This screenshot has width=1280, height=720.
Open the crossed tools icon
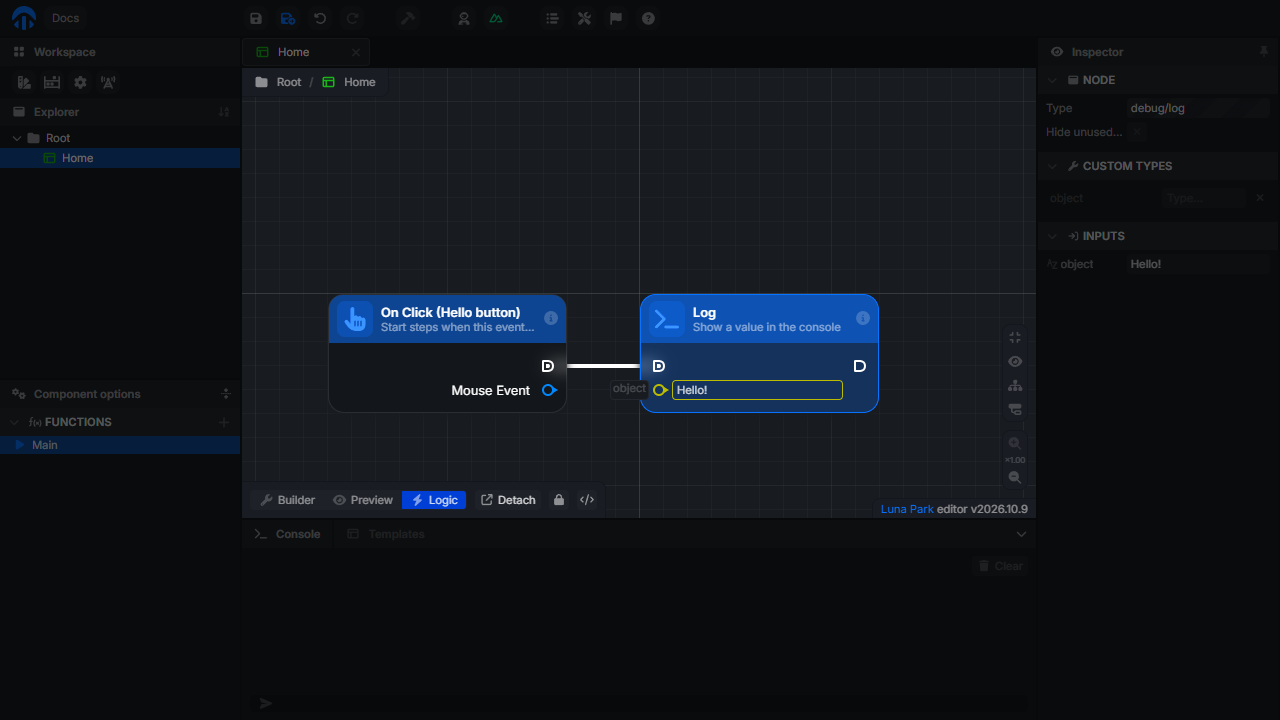[x=584, y=18]
